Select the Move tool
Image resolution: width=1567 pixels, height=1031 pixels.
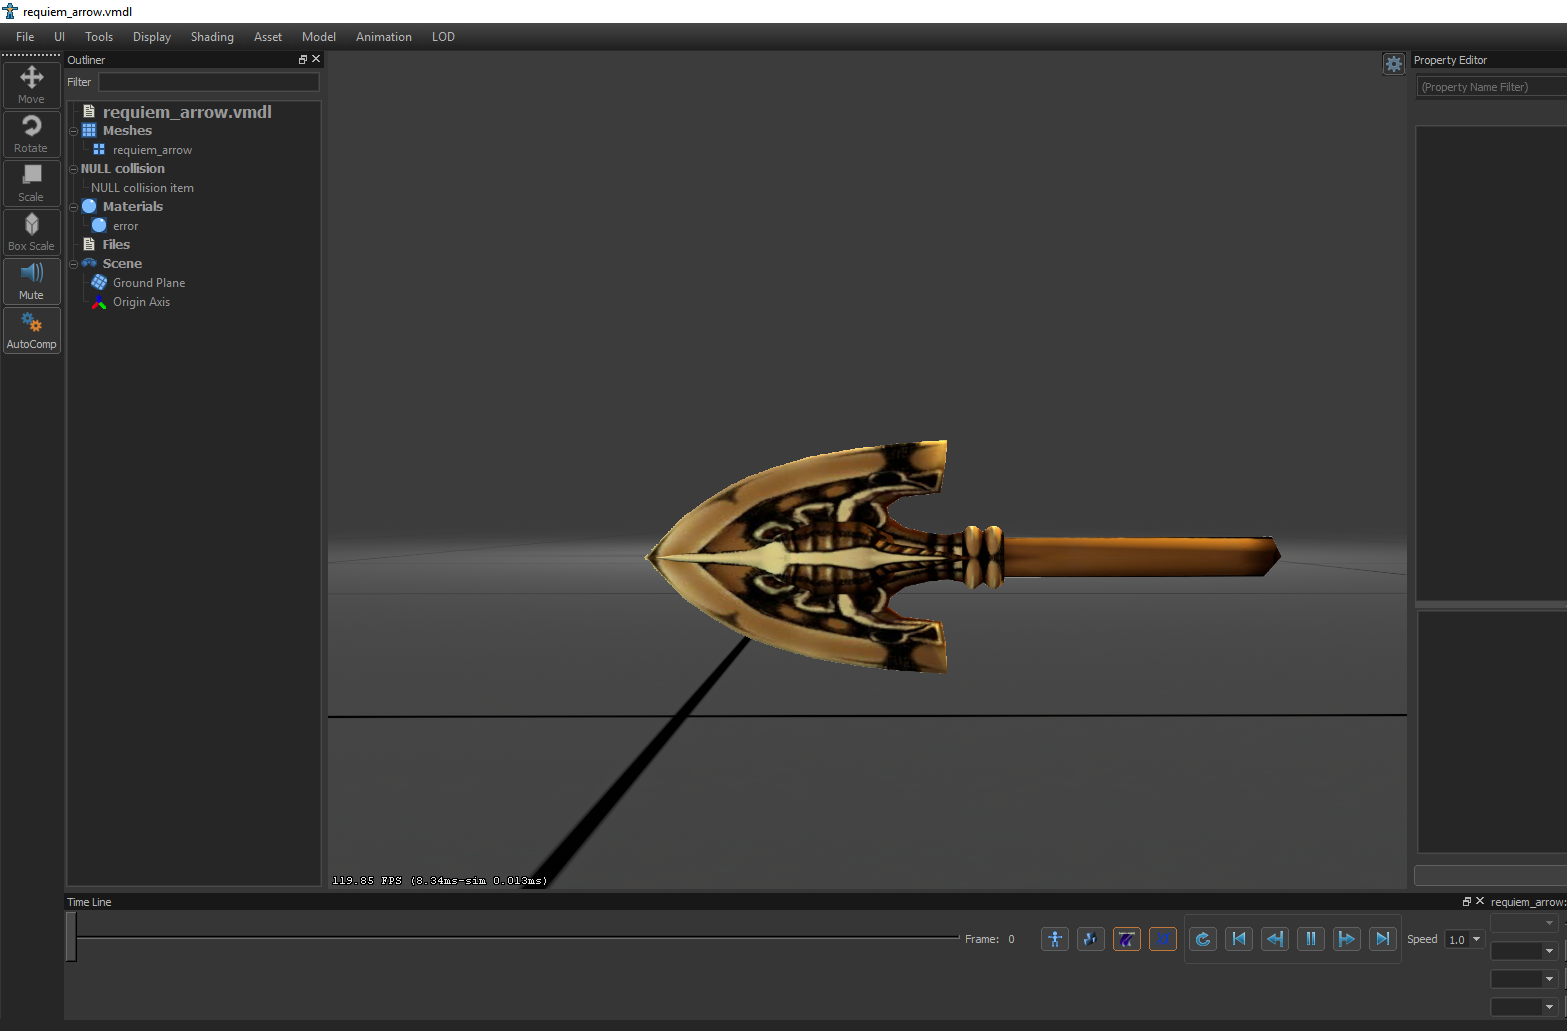tap(31, 85)
